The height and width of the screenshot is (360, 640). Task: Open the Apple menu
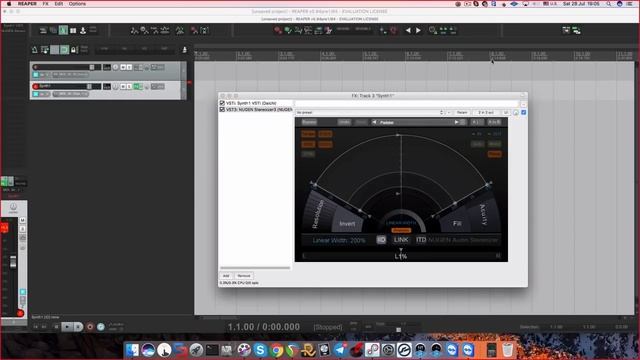pos(9,4)
